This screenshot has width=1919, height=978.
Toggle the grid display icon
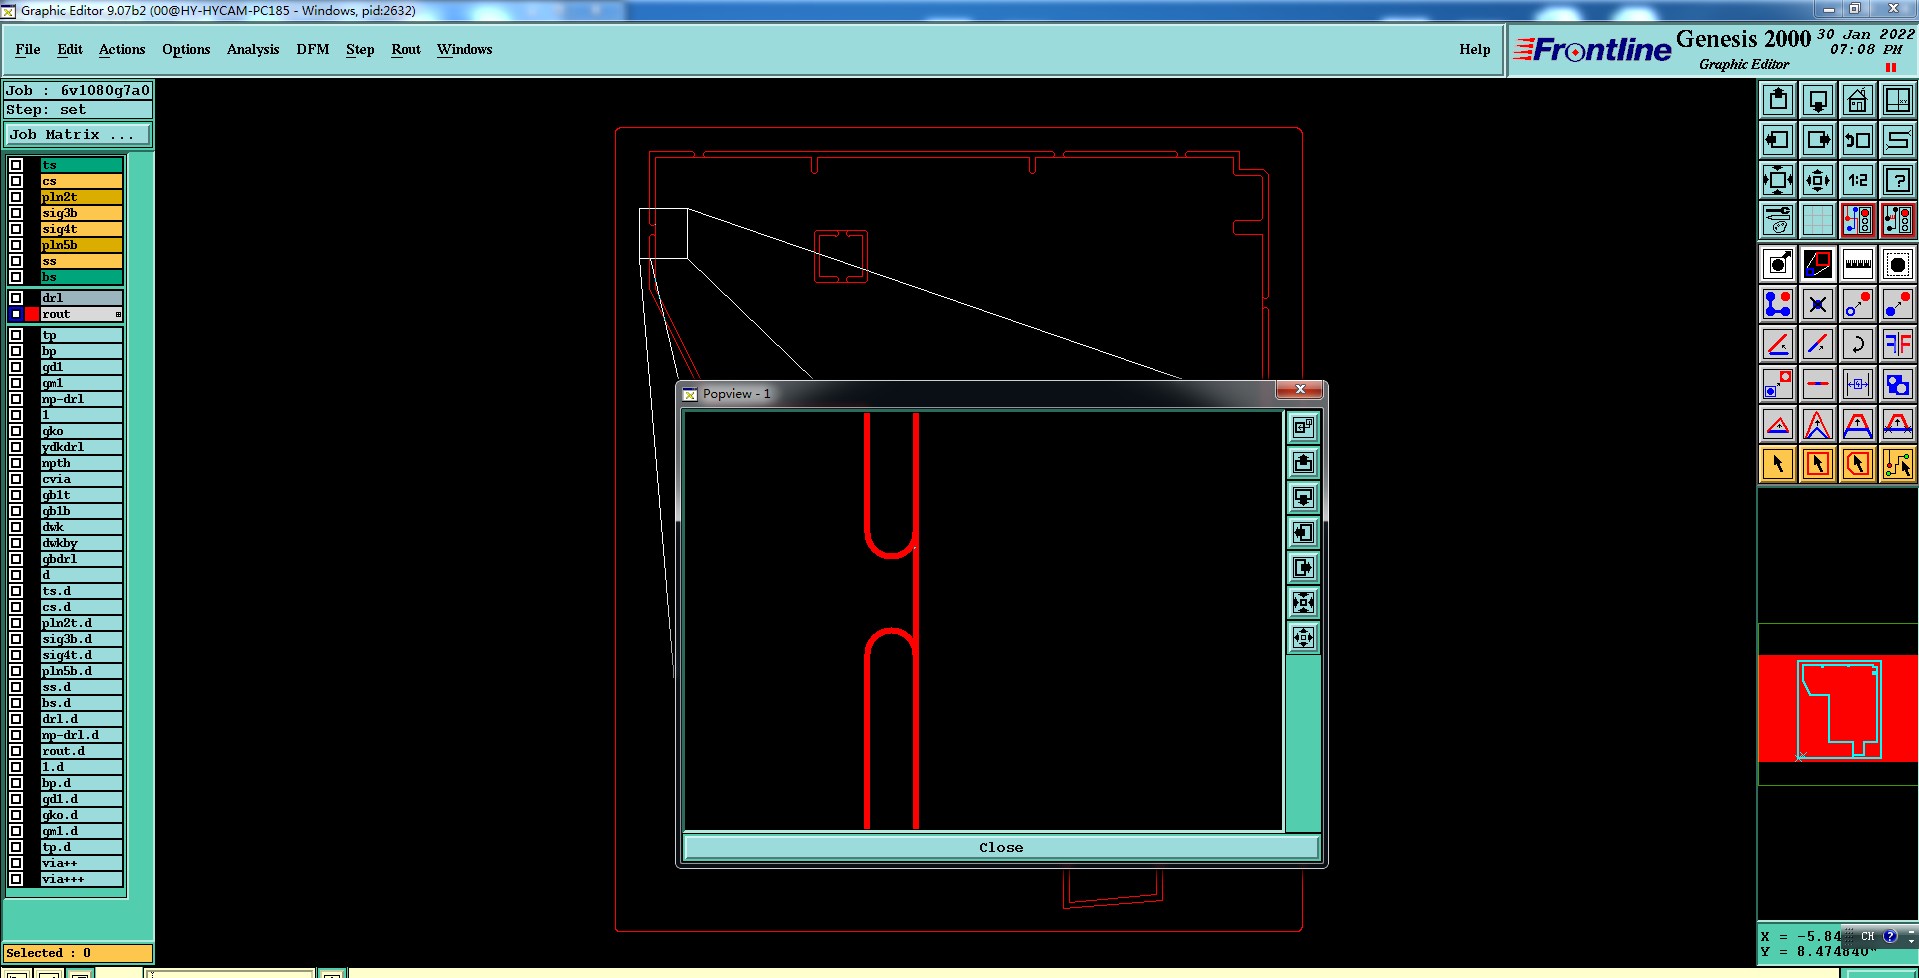1818,219
